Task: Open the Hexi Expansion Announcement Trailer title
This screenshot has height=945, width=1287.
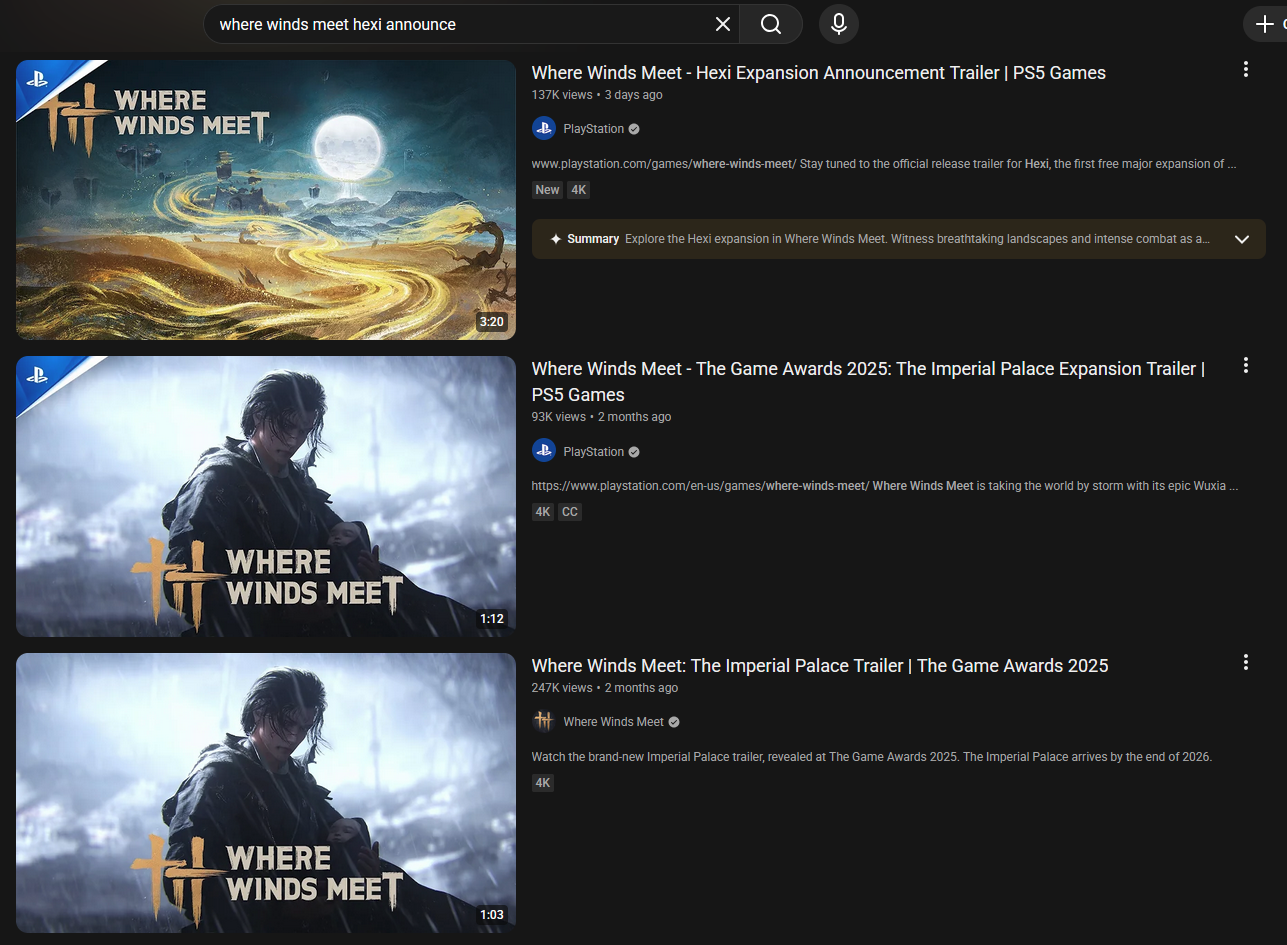Action: coord(819,73)
